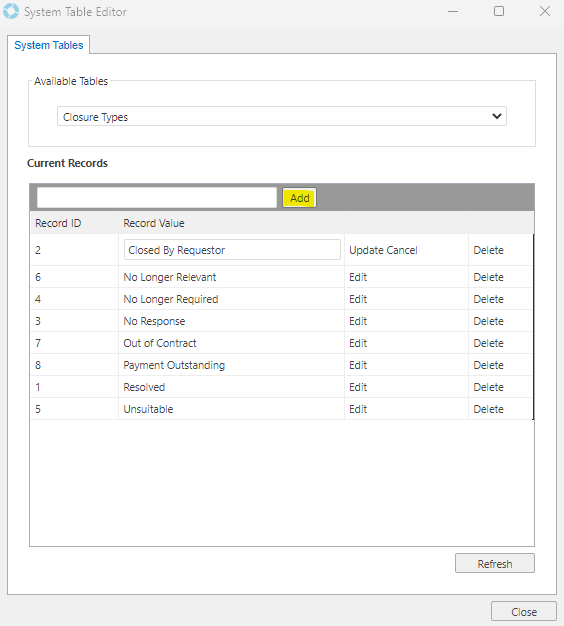
Task: Click the System Table Editor app icon
Action: pyautogui.click(x=11, y=11)
